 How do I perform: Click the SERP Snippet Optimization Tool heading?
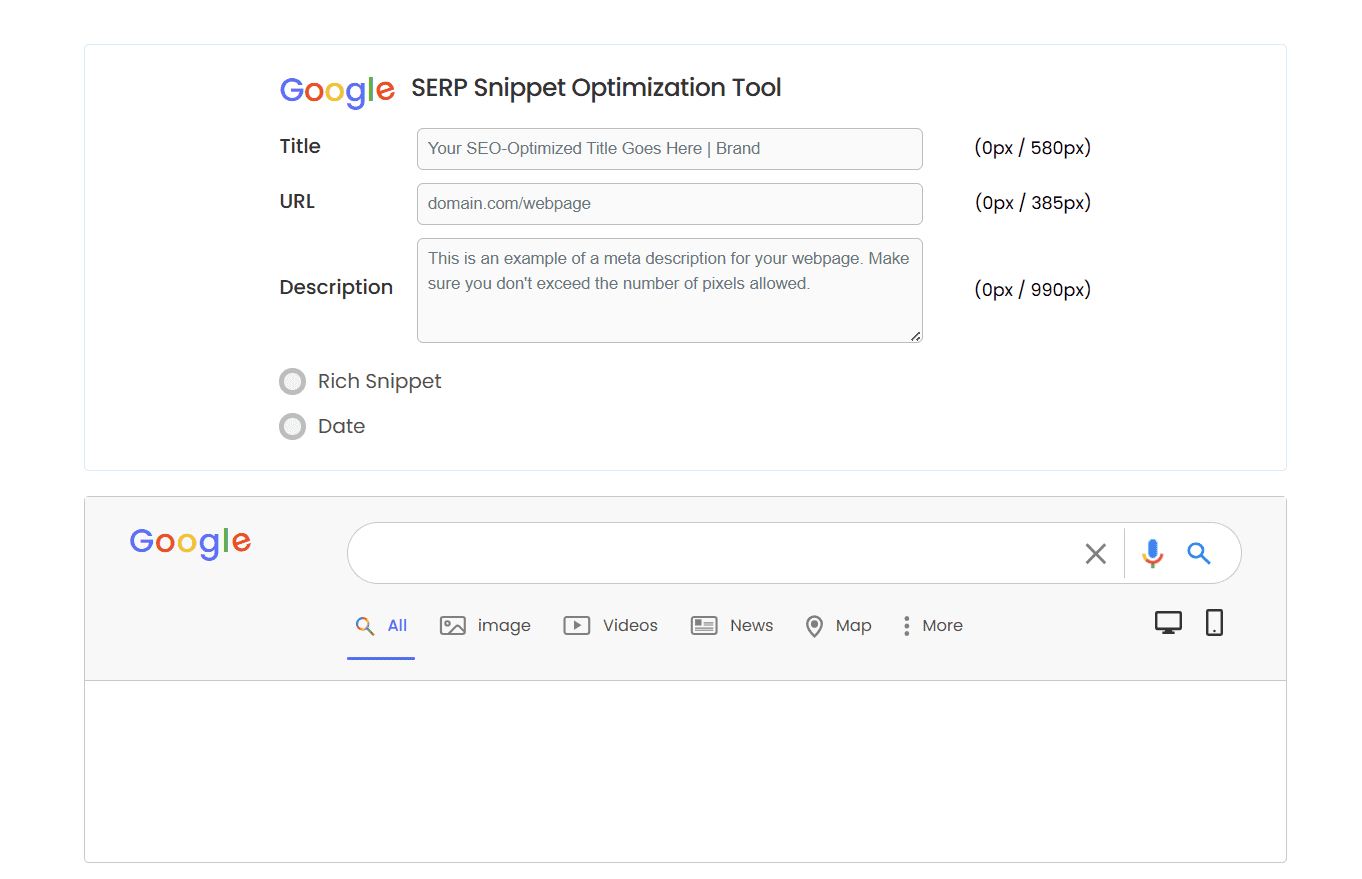596,88
